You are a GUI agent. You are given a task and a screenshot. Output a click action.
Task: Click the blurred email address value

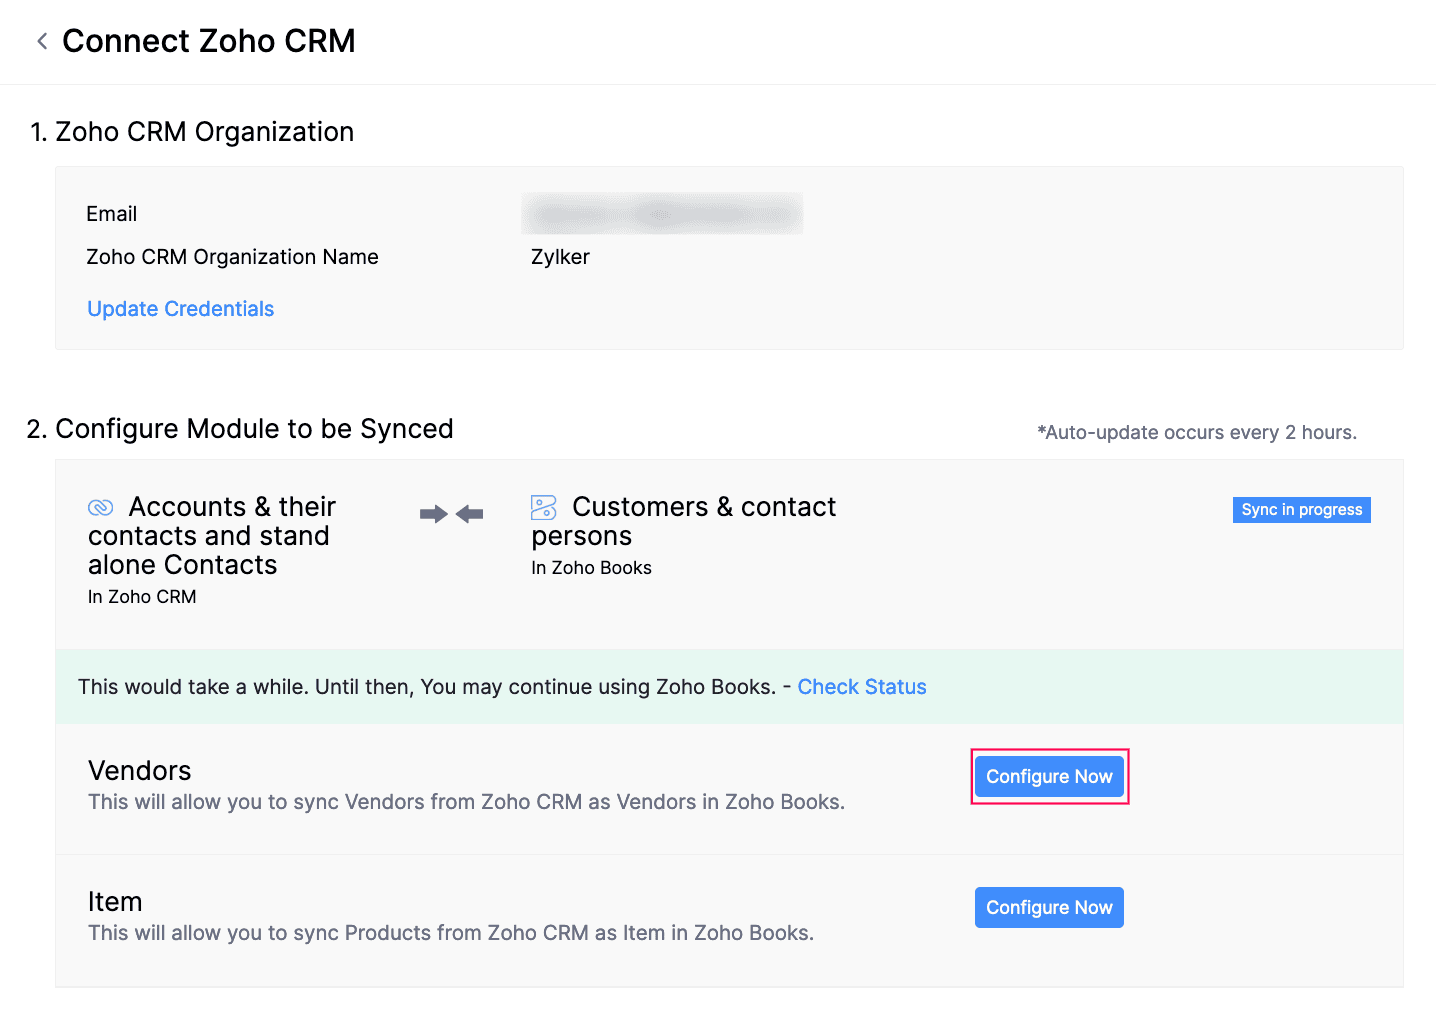[662, 214]
